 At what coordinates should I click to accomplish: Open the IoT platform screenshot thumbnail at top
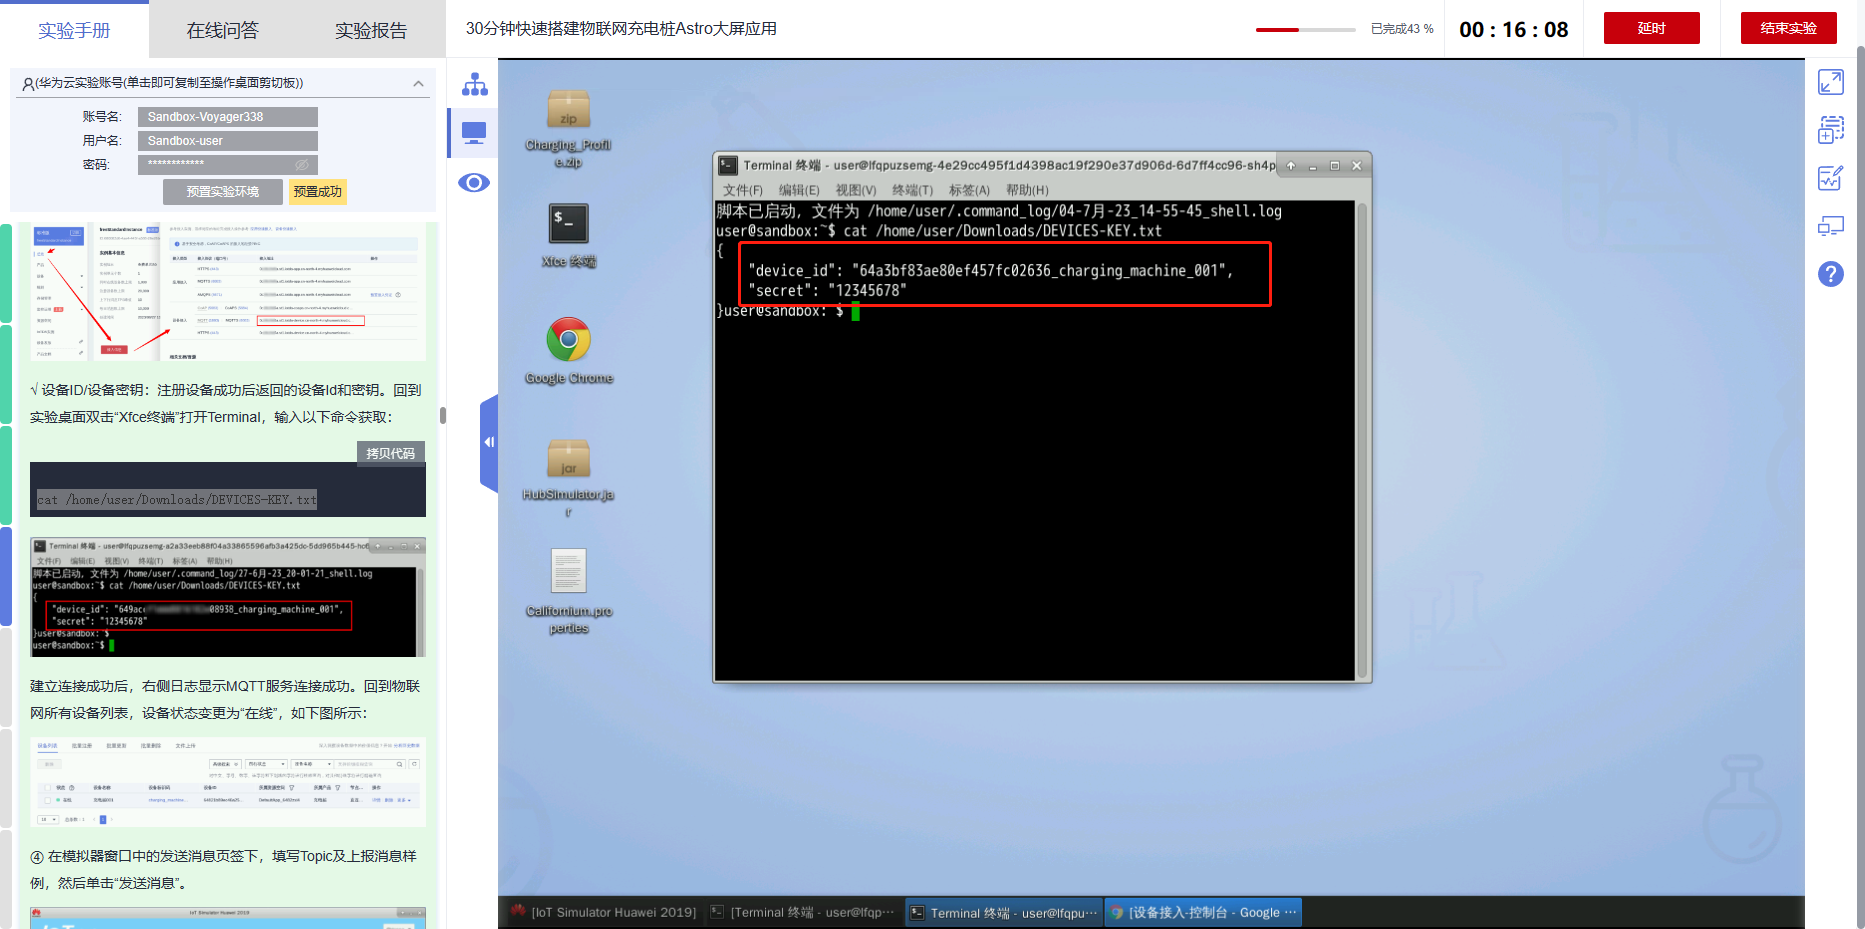tap(228, 291)
